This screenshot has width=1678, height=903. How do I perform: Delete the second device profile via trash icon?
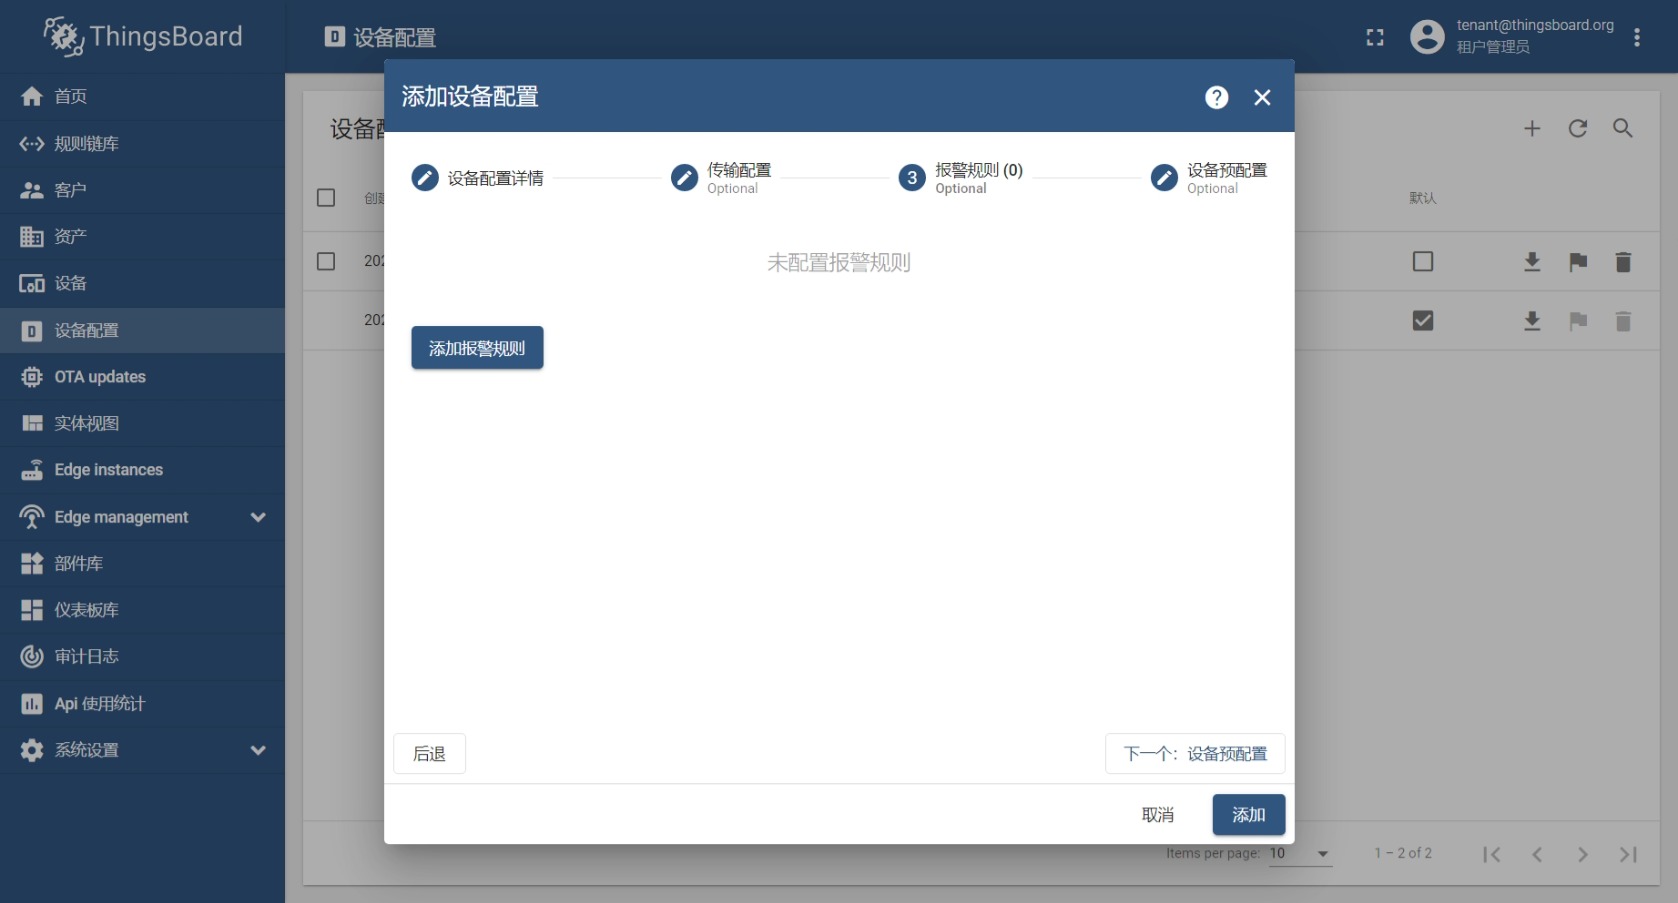coord(1623,321)
